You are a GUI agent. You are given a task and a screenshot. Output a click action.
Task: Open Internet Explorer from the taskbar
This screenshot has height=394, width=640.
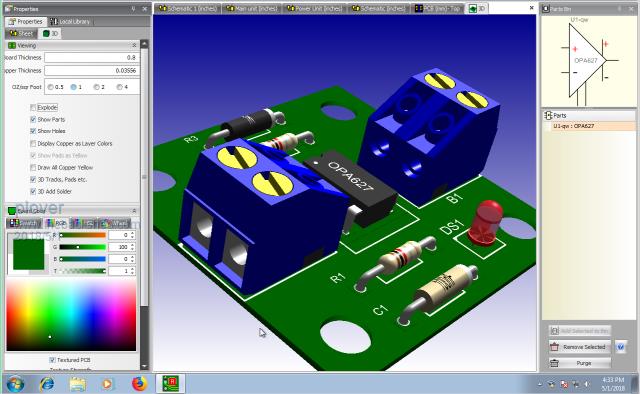(47, 383)
